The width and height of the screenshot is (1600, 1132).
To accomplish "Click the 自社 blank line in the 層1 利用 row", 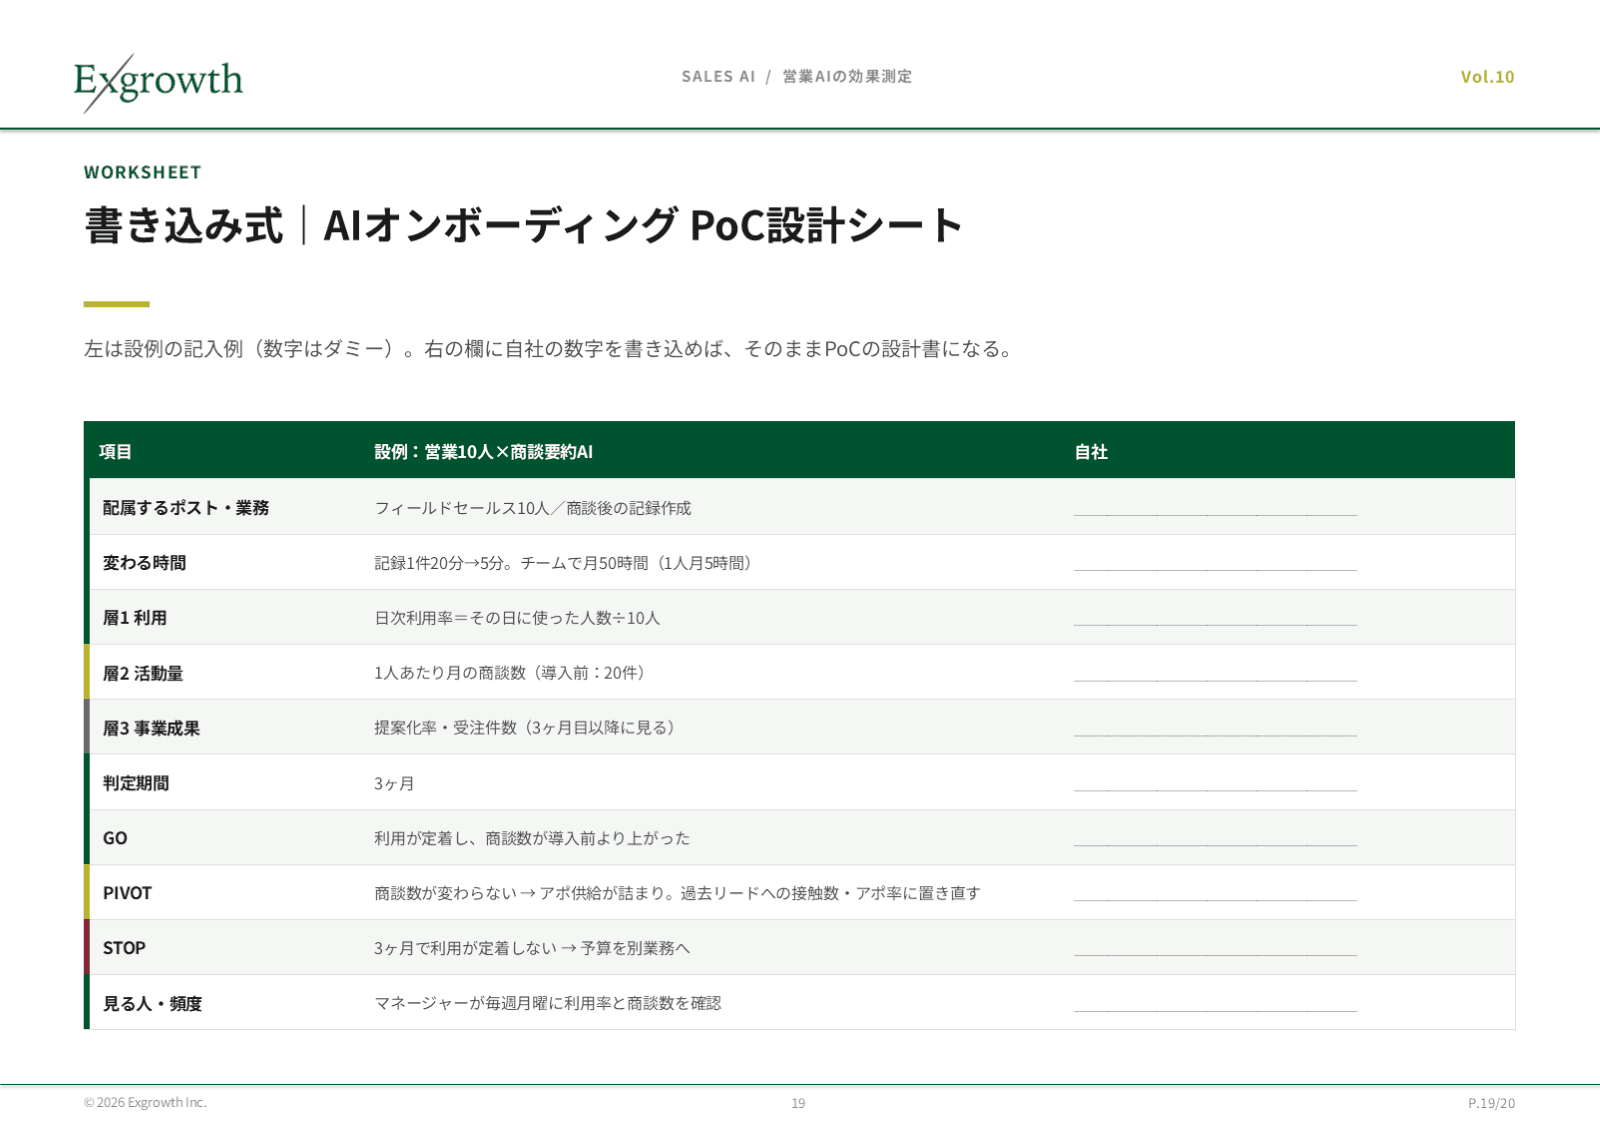I will [1215, 624].
